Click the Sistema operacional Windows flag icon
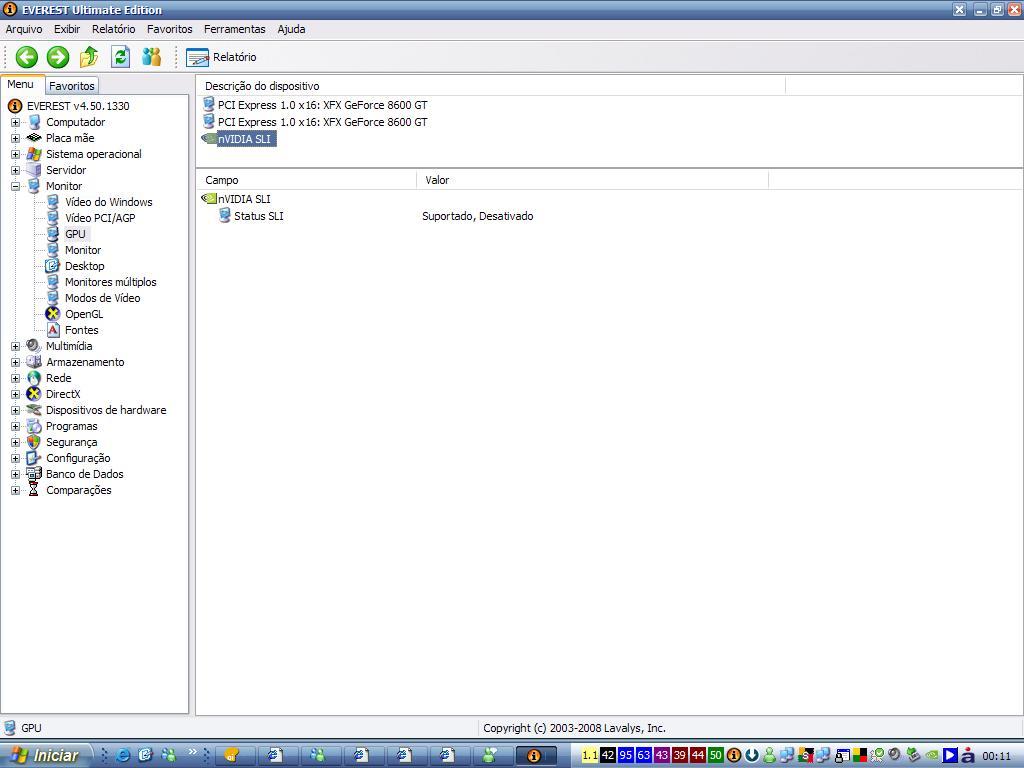 34,154
